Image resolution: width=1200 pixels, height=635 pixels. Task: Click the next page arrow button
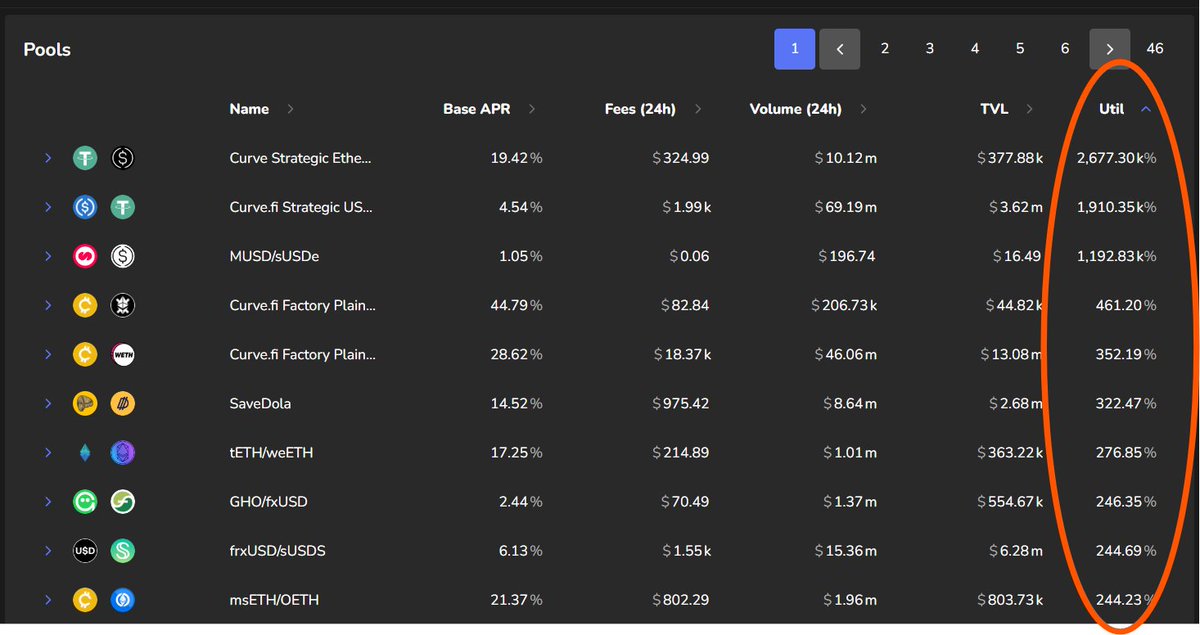point(1110,49)
